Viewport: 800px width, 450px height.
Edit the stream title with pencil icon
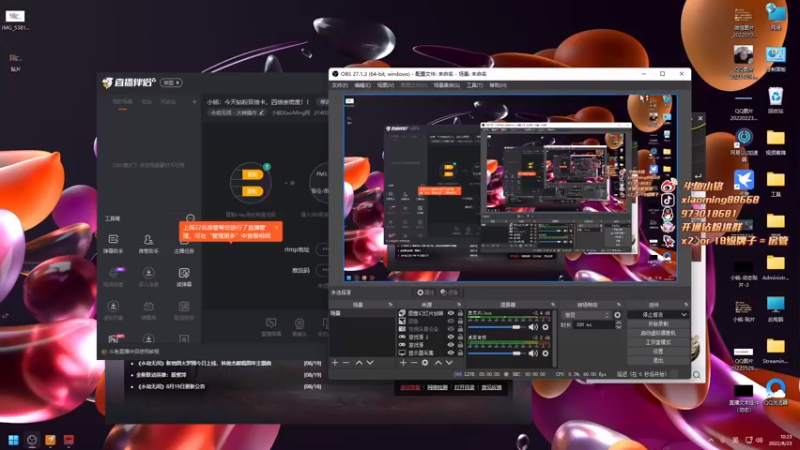262,112
